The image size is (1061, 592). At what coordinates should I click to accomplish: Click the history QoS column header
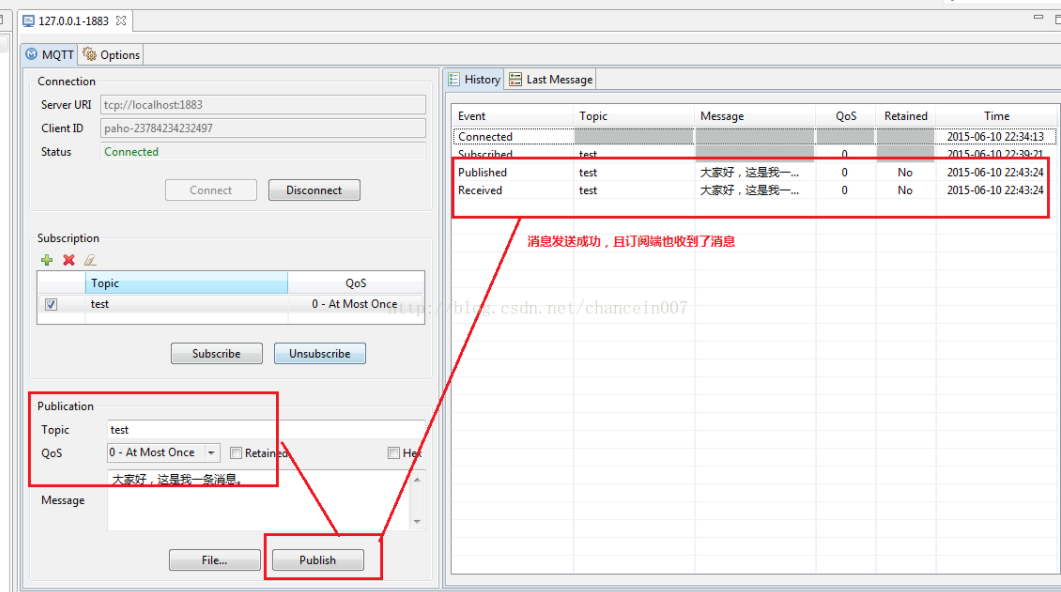point(846,116)
